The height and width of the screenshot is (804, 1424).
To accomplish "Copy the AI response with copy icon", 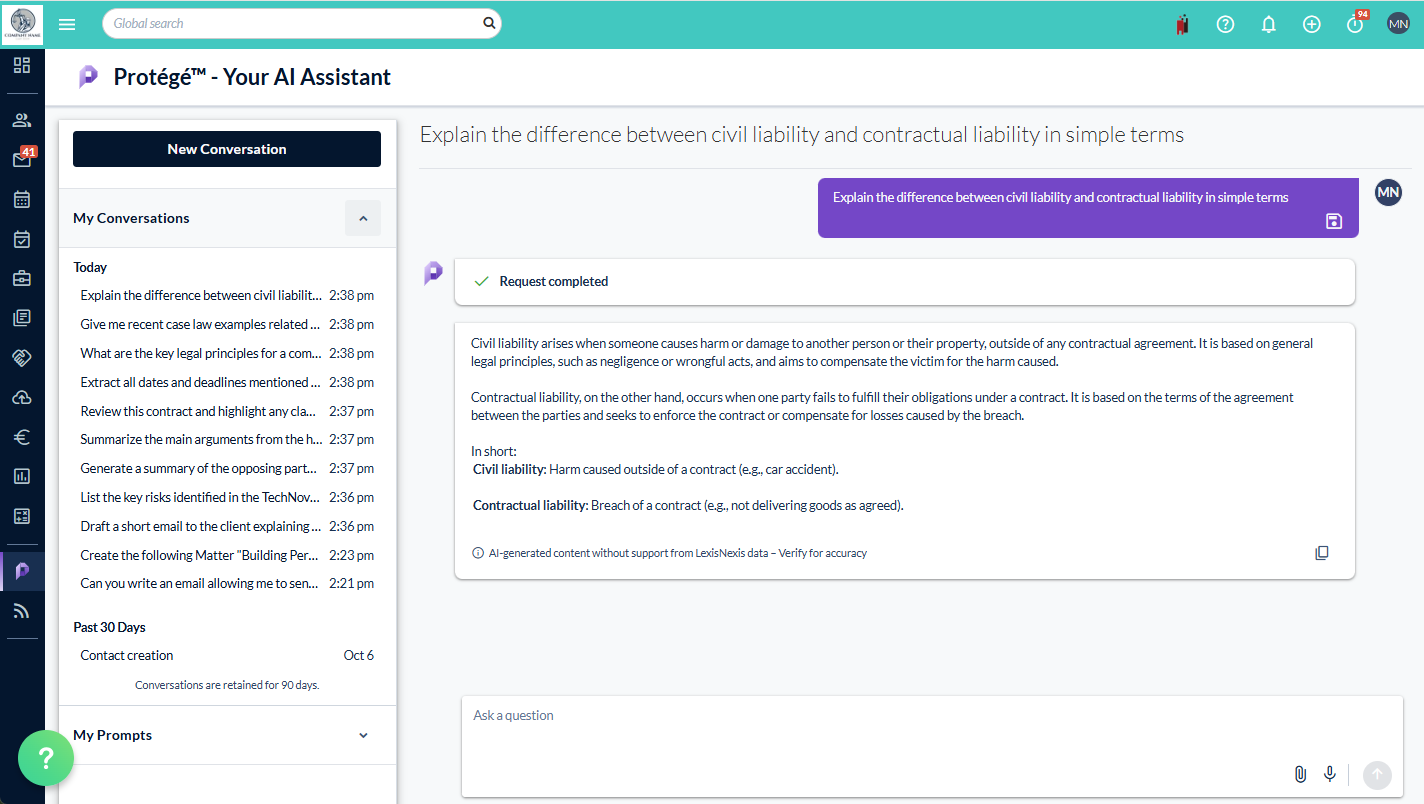I will click(1321, 553).
